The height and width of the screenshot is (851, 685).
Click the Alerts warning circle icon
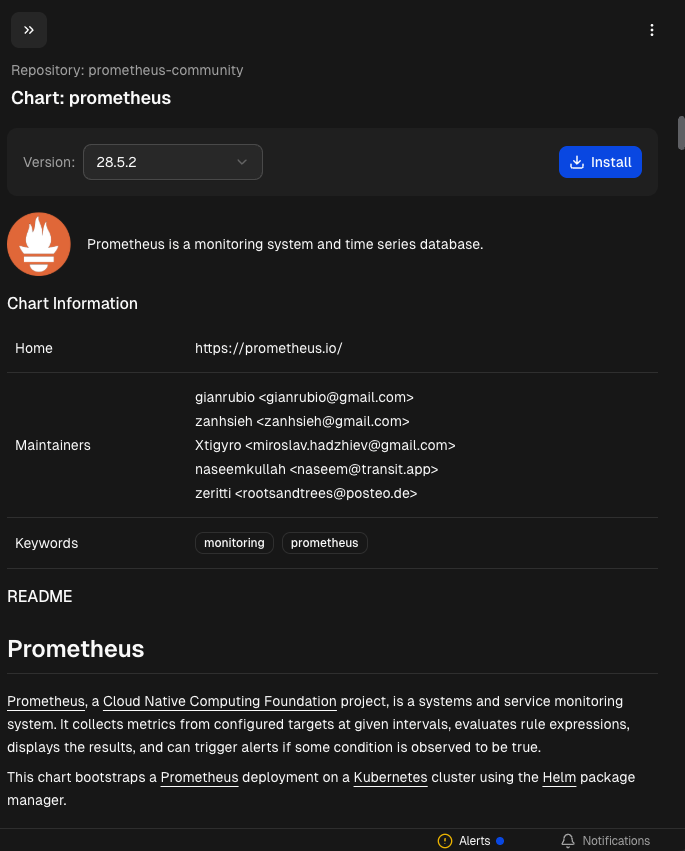click(445, 841)
